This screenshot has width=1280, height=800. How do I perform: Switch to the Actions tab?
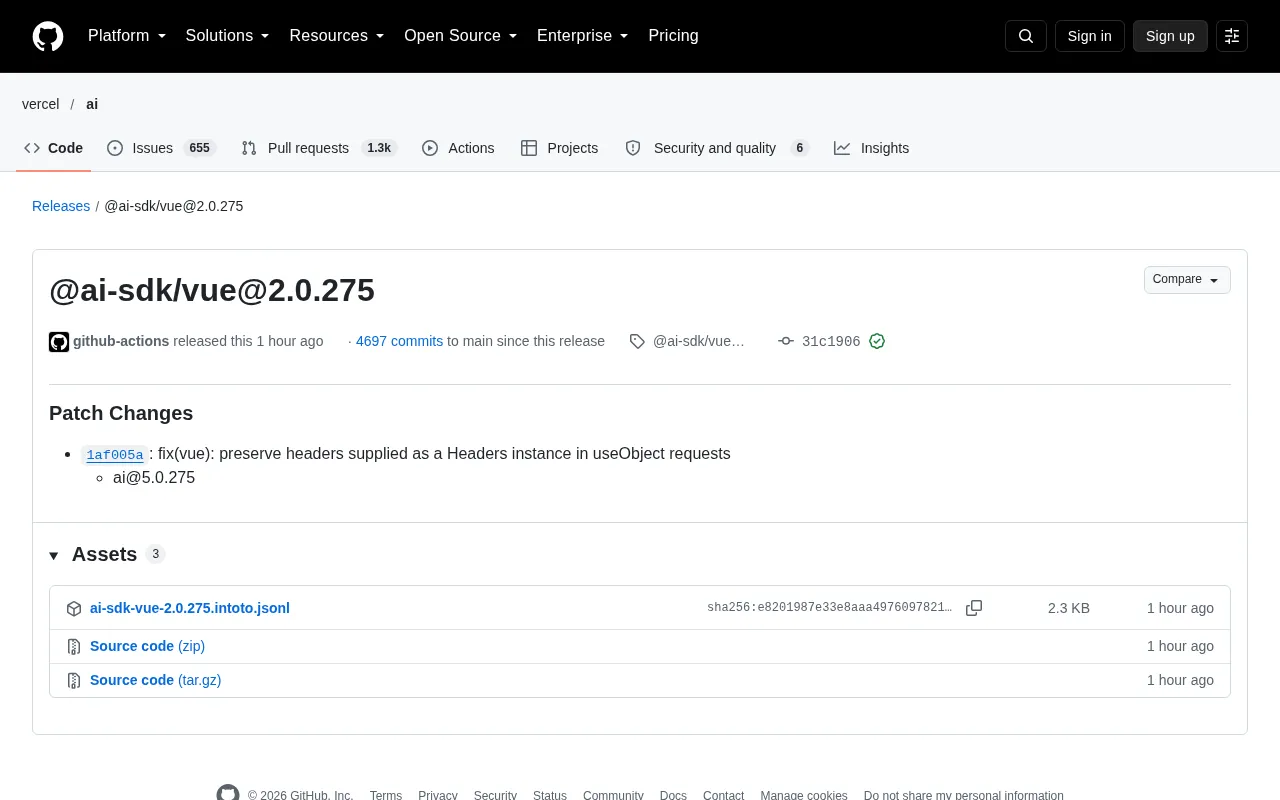click(458, 148)
